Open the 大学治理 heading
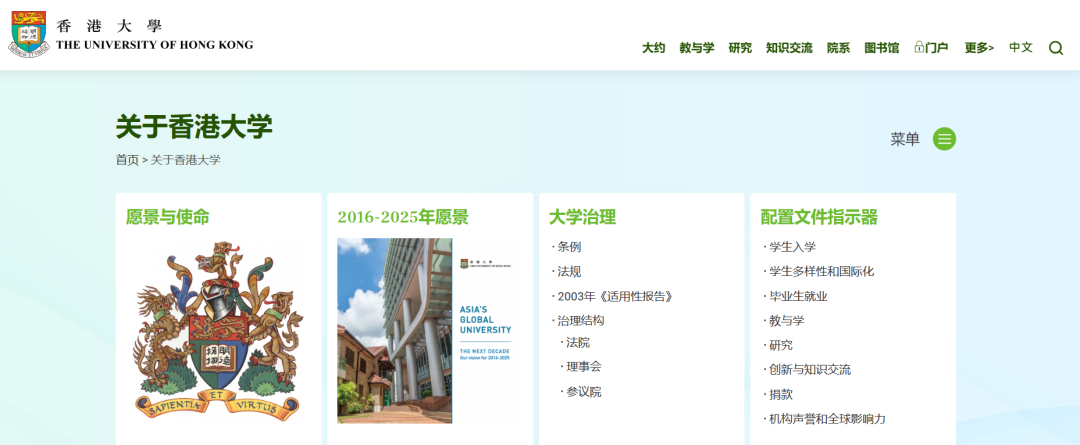The height and width of the screenshot is (445, 1080). (582, 217)
